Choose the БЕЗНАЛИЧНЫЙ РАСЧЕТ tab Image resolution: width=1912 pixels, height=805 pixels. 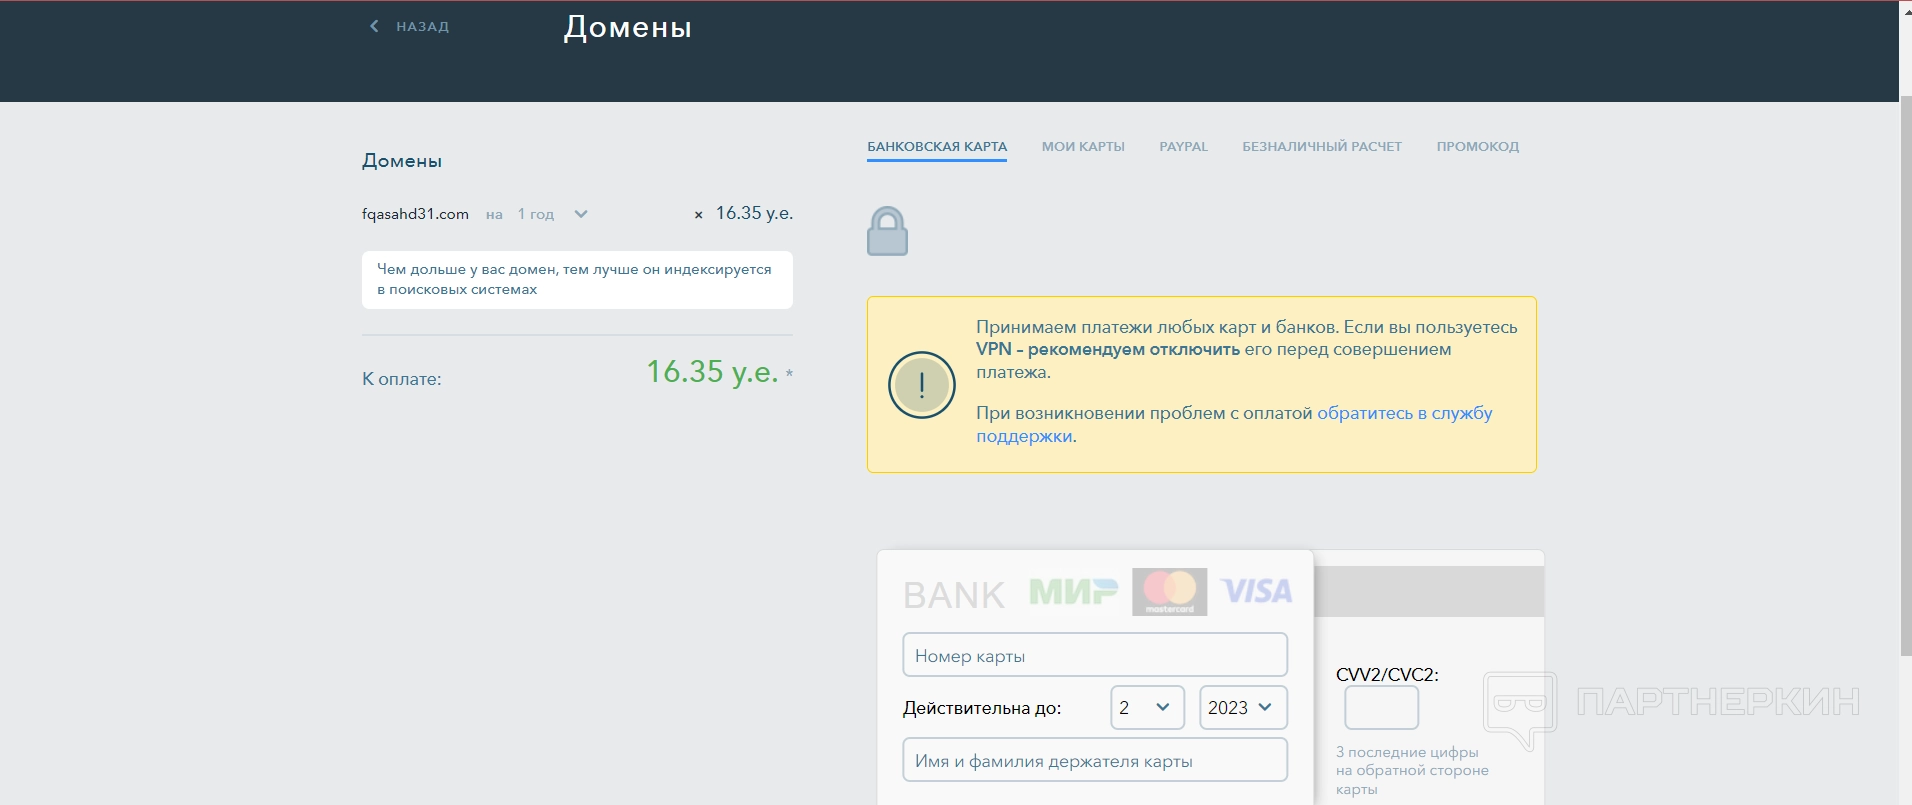click(x=1322, y=147)
